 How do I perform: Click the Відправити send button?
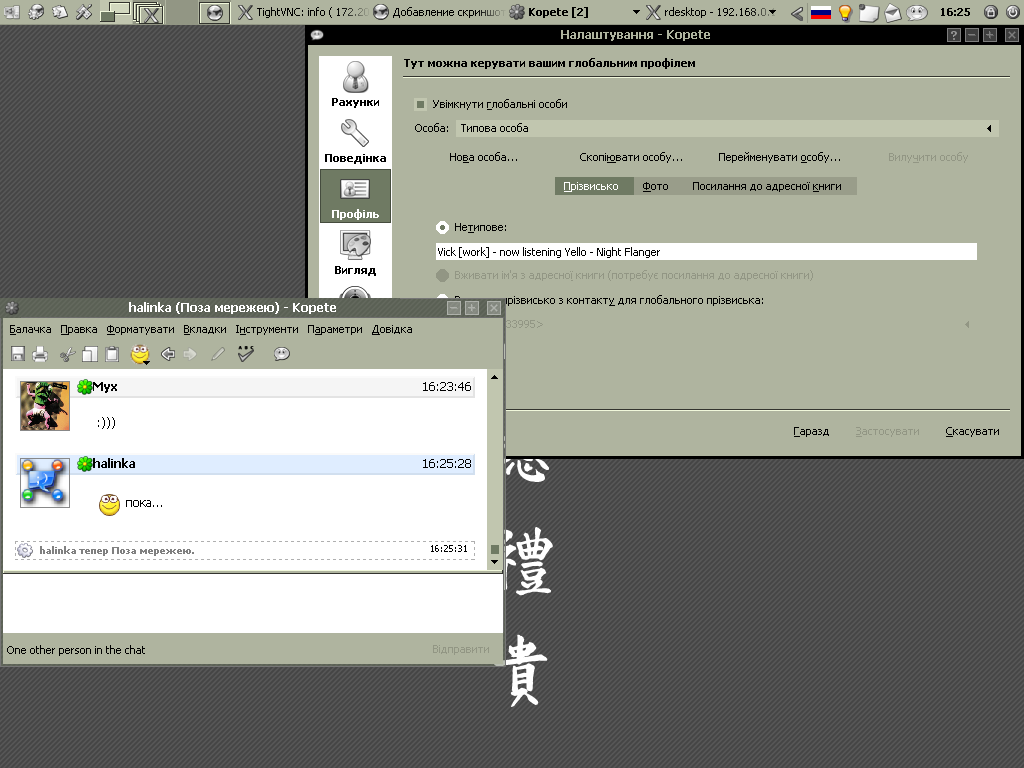pyautogui.click(x=460, y=649)
